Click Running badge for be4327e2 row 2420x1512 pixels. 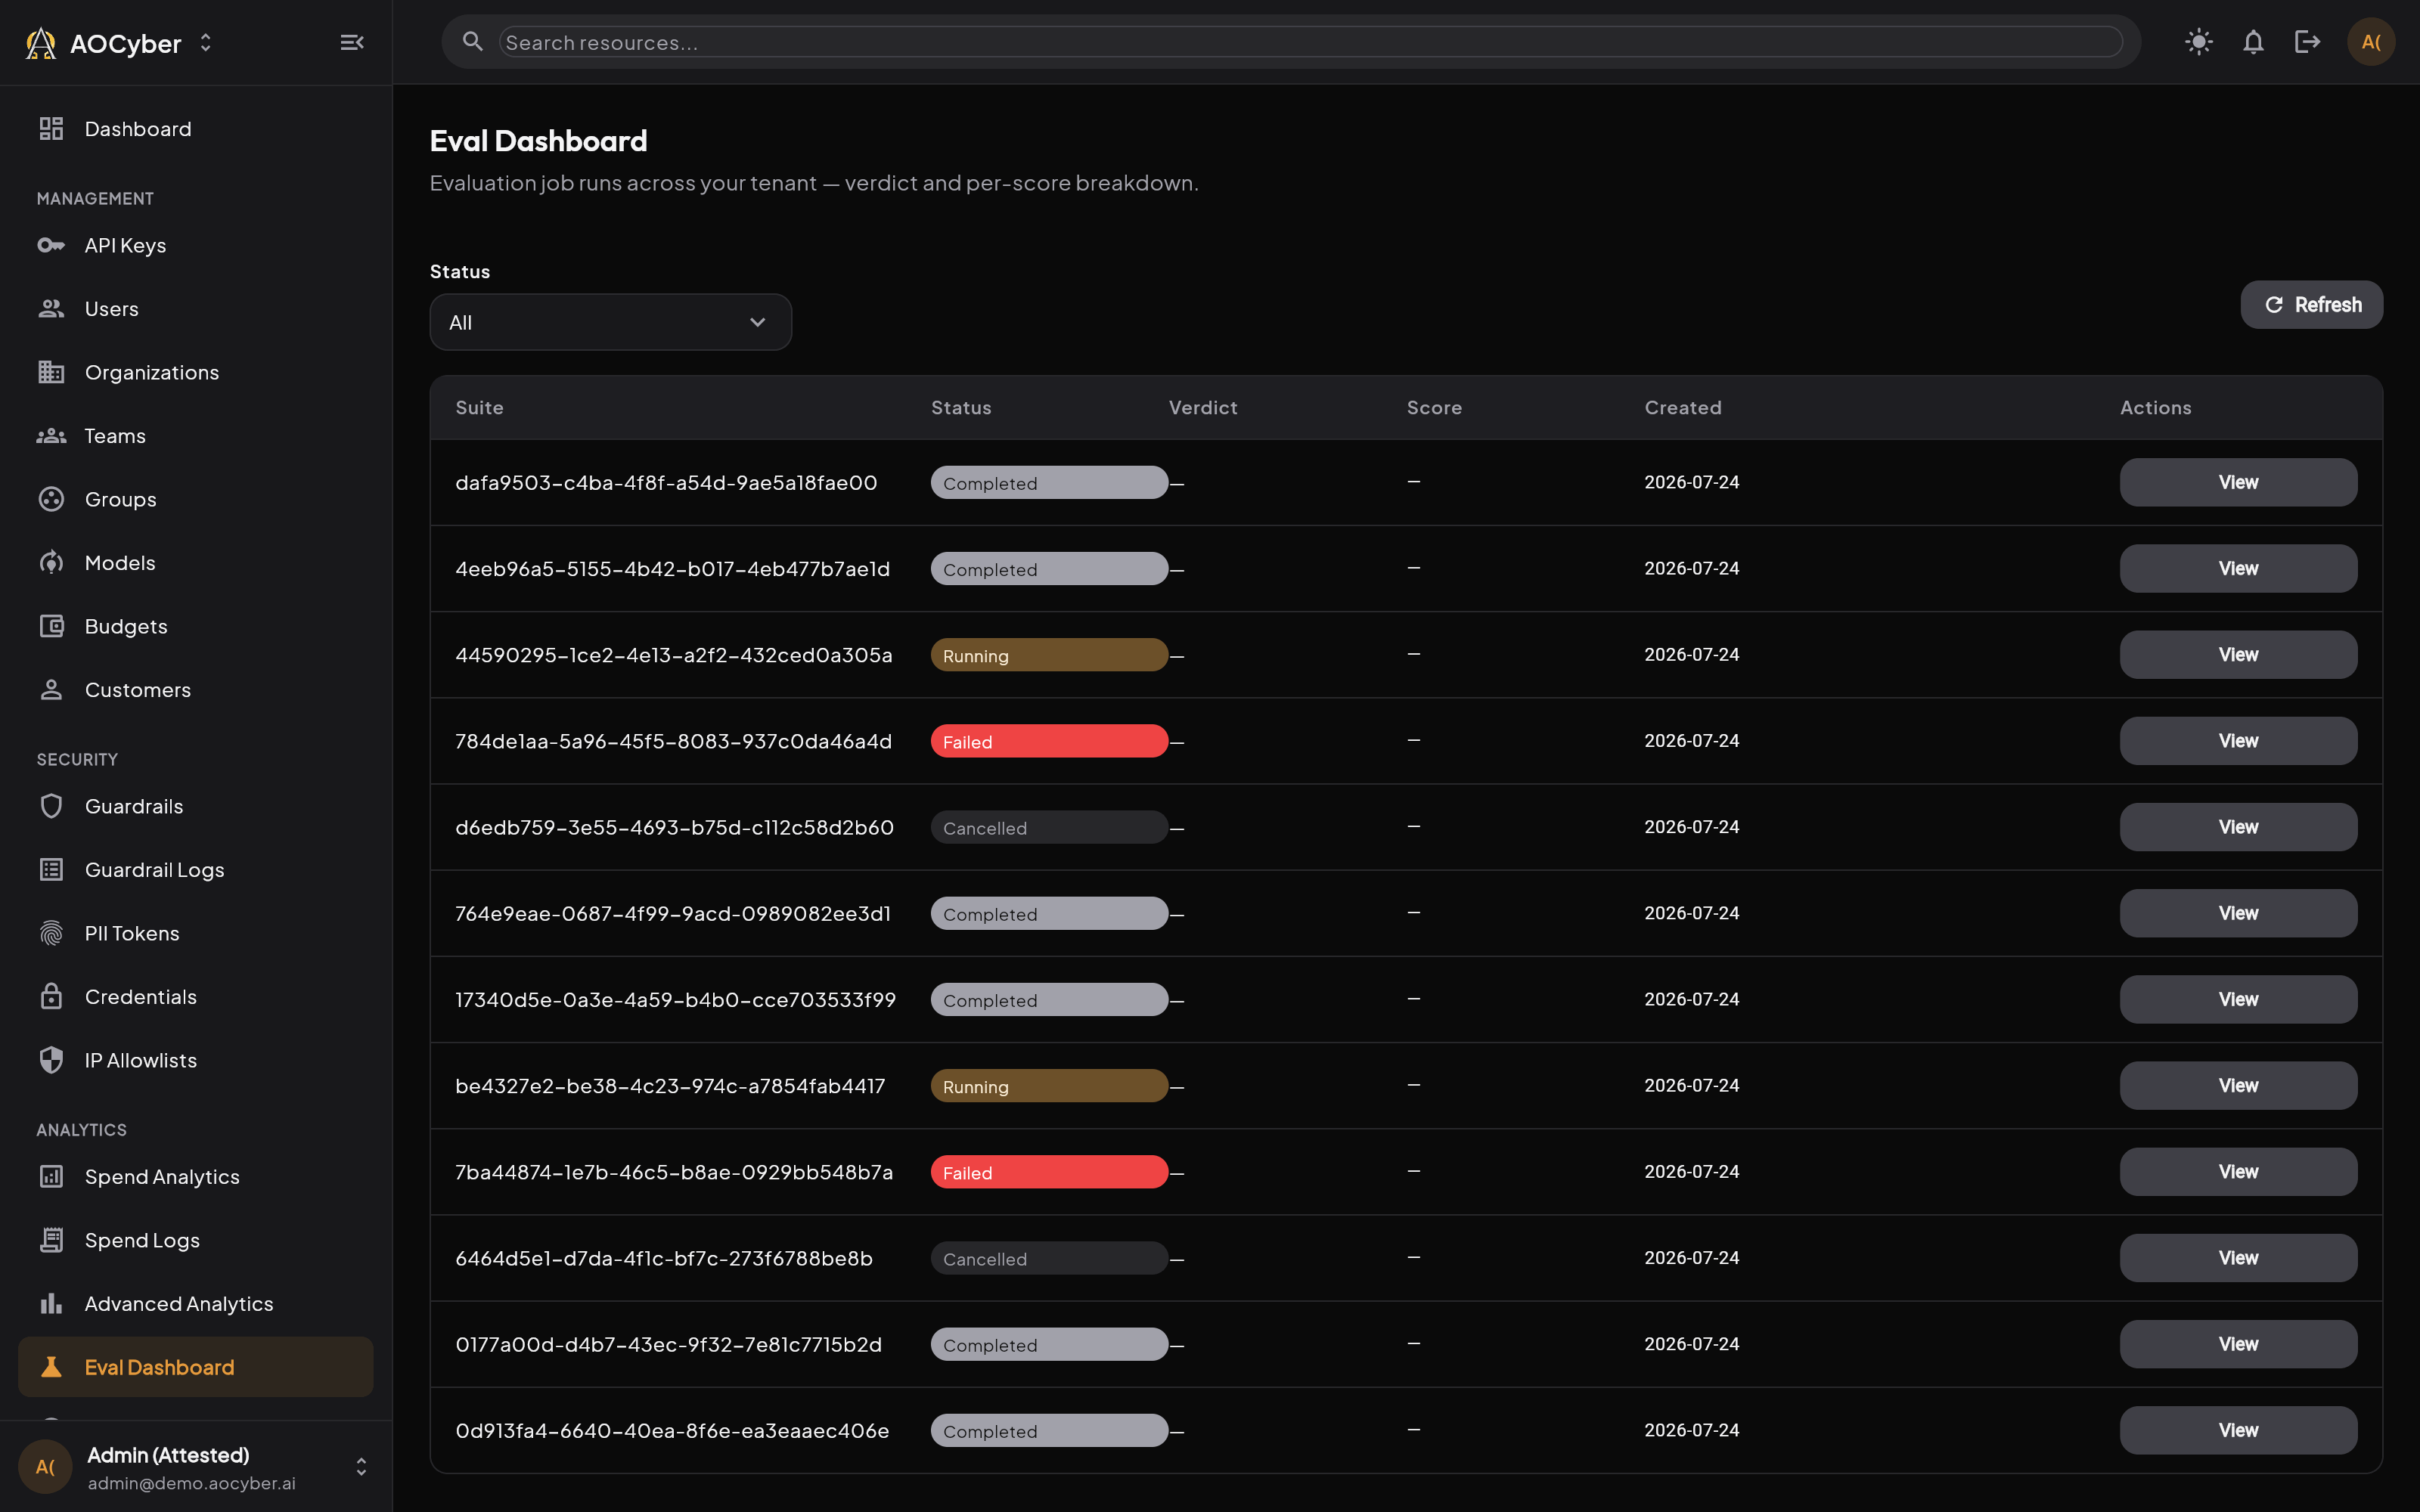(1049, 1086)
